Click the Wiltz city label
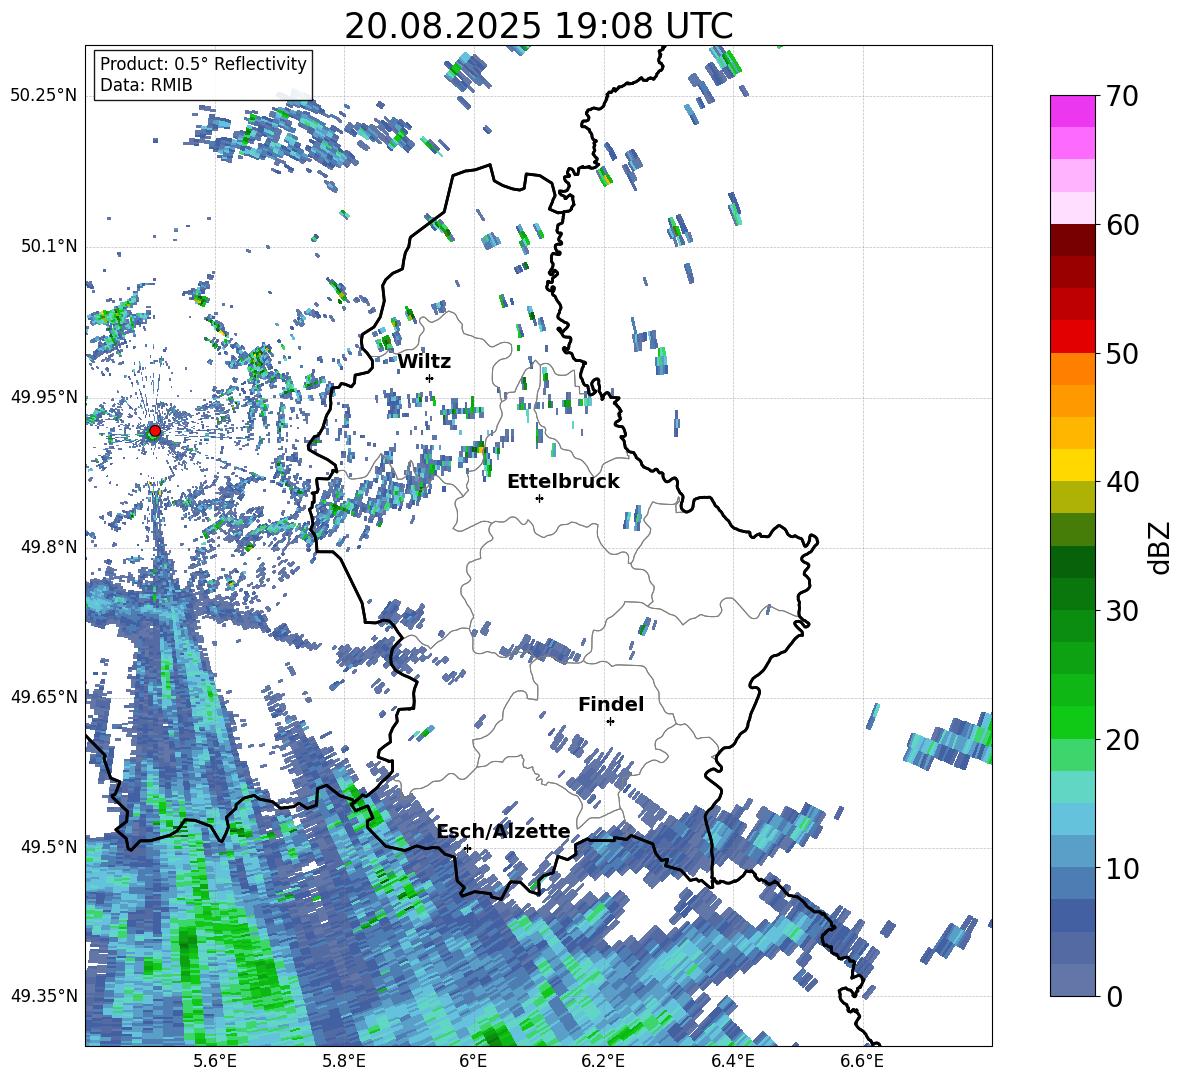Image resolution: width=1184 pixels, height=1081 pixels. click(424, 362)
